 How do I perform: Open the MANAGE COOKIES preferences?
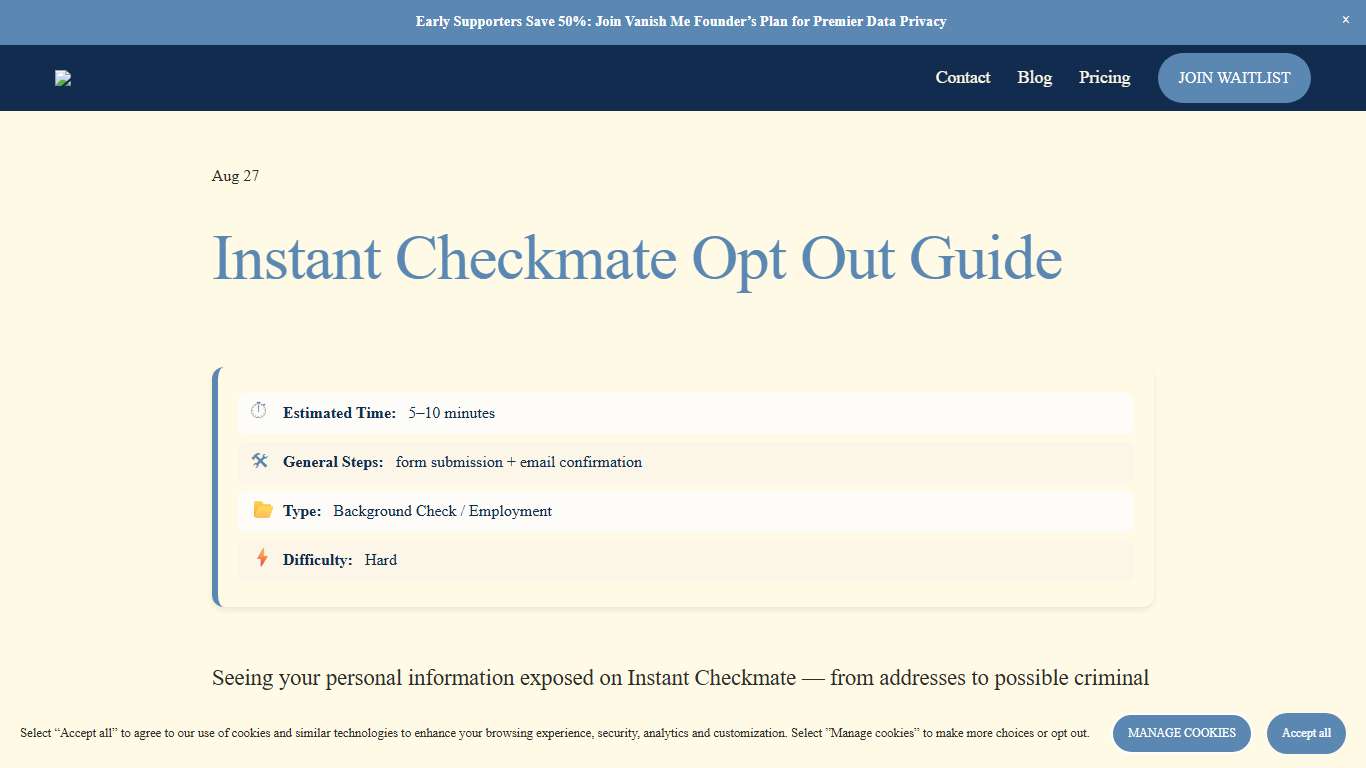(1181, 733)
